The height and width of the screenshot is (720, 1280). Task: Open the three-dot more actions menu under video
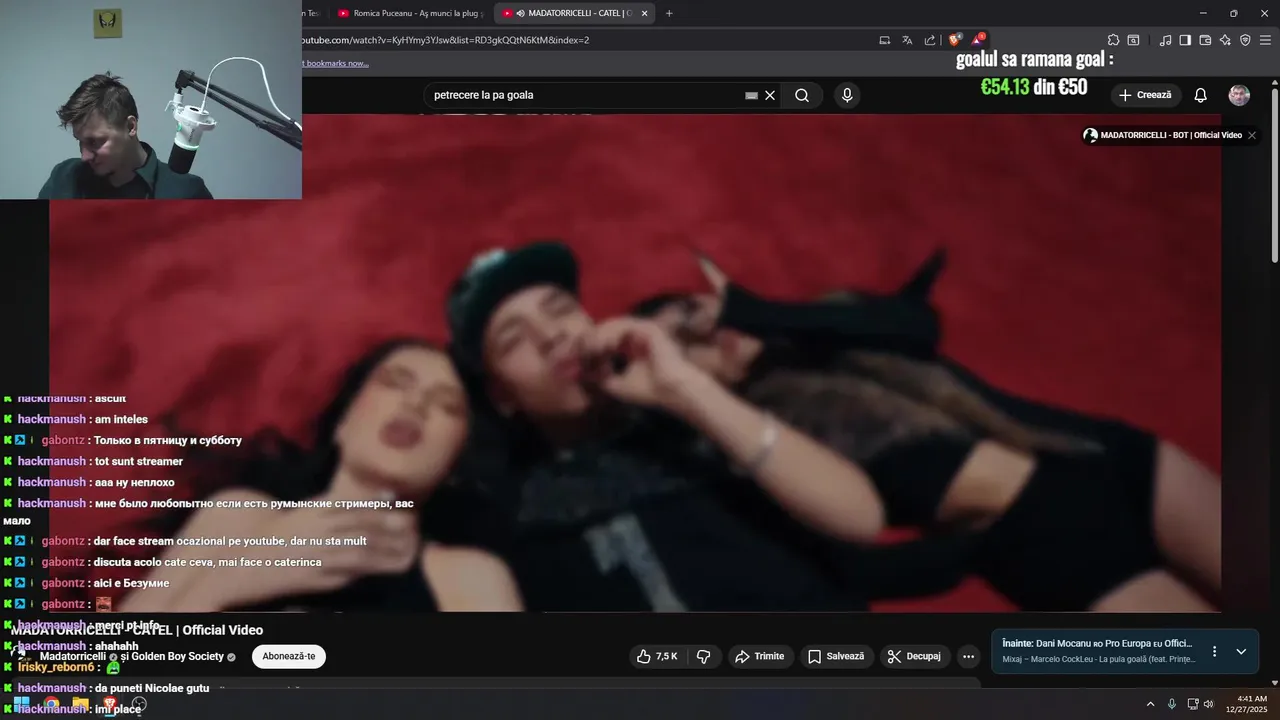pos(968,656)
